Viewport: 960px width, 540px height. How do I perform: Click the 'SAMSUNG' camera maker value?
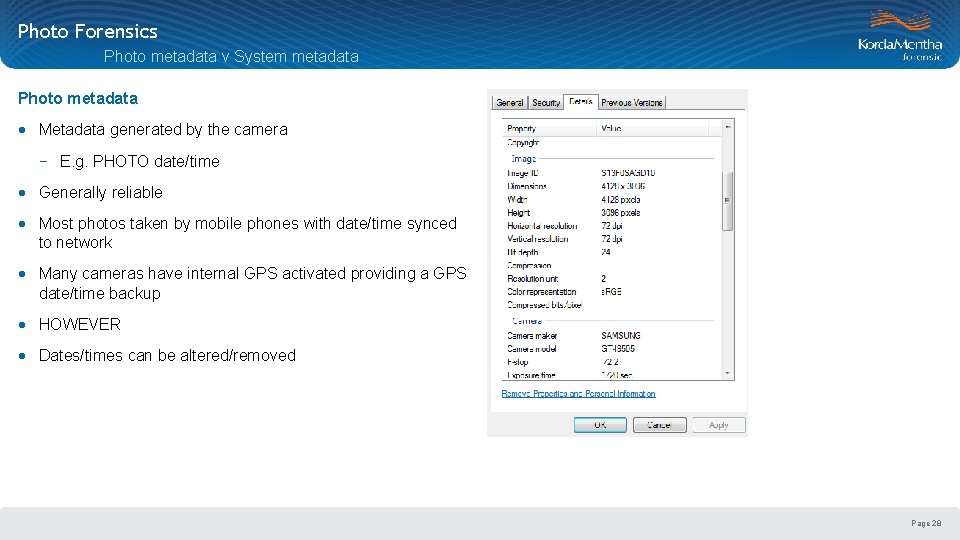coord(621,336)
